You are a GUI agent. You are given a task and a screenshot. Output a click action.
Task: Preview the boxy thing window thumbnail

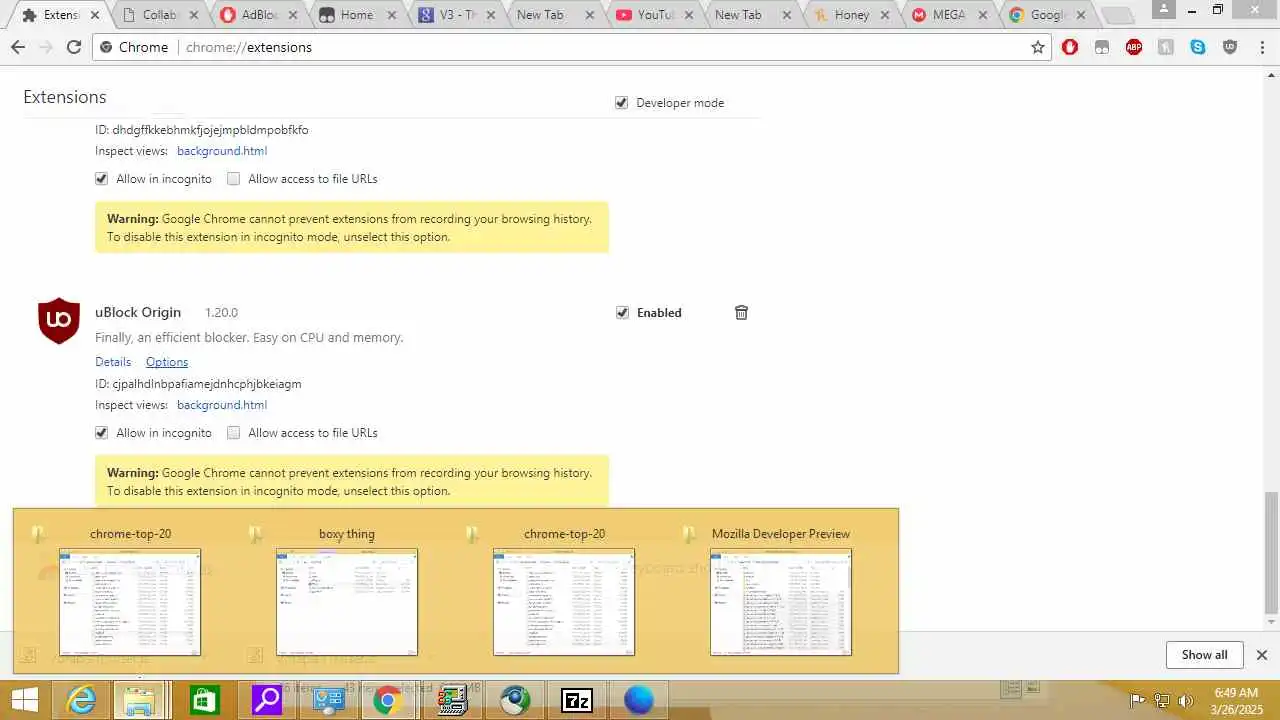click(347, 602)
